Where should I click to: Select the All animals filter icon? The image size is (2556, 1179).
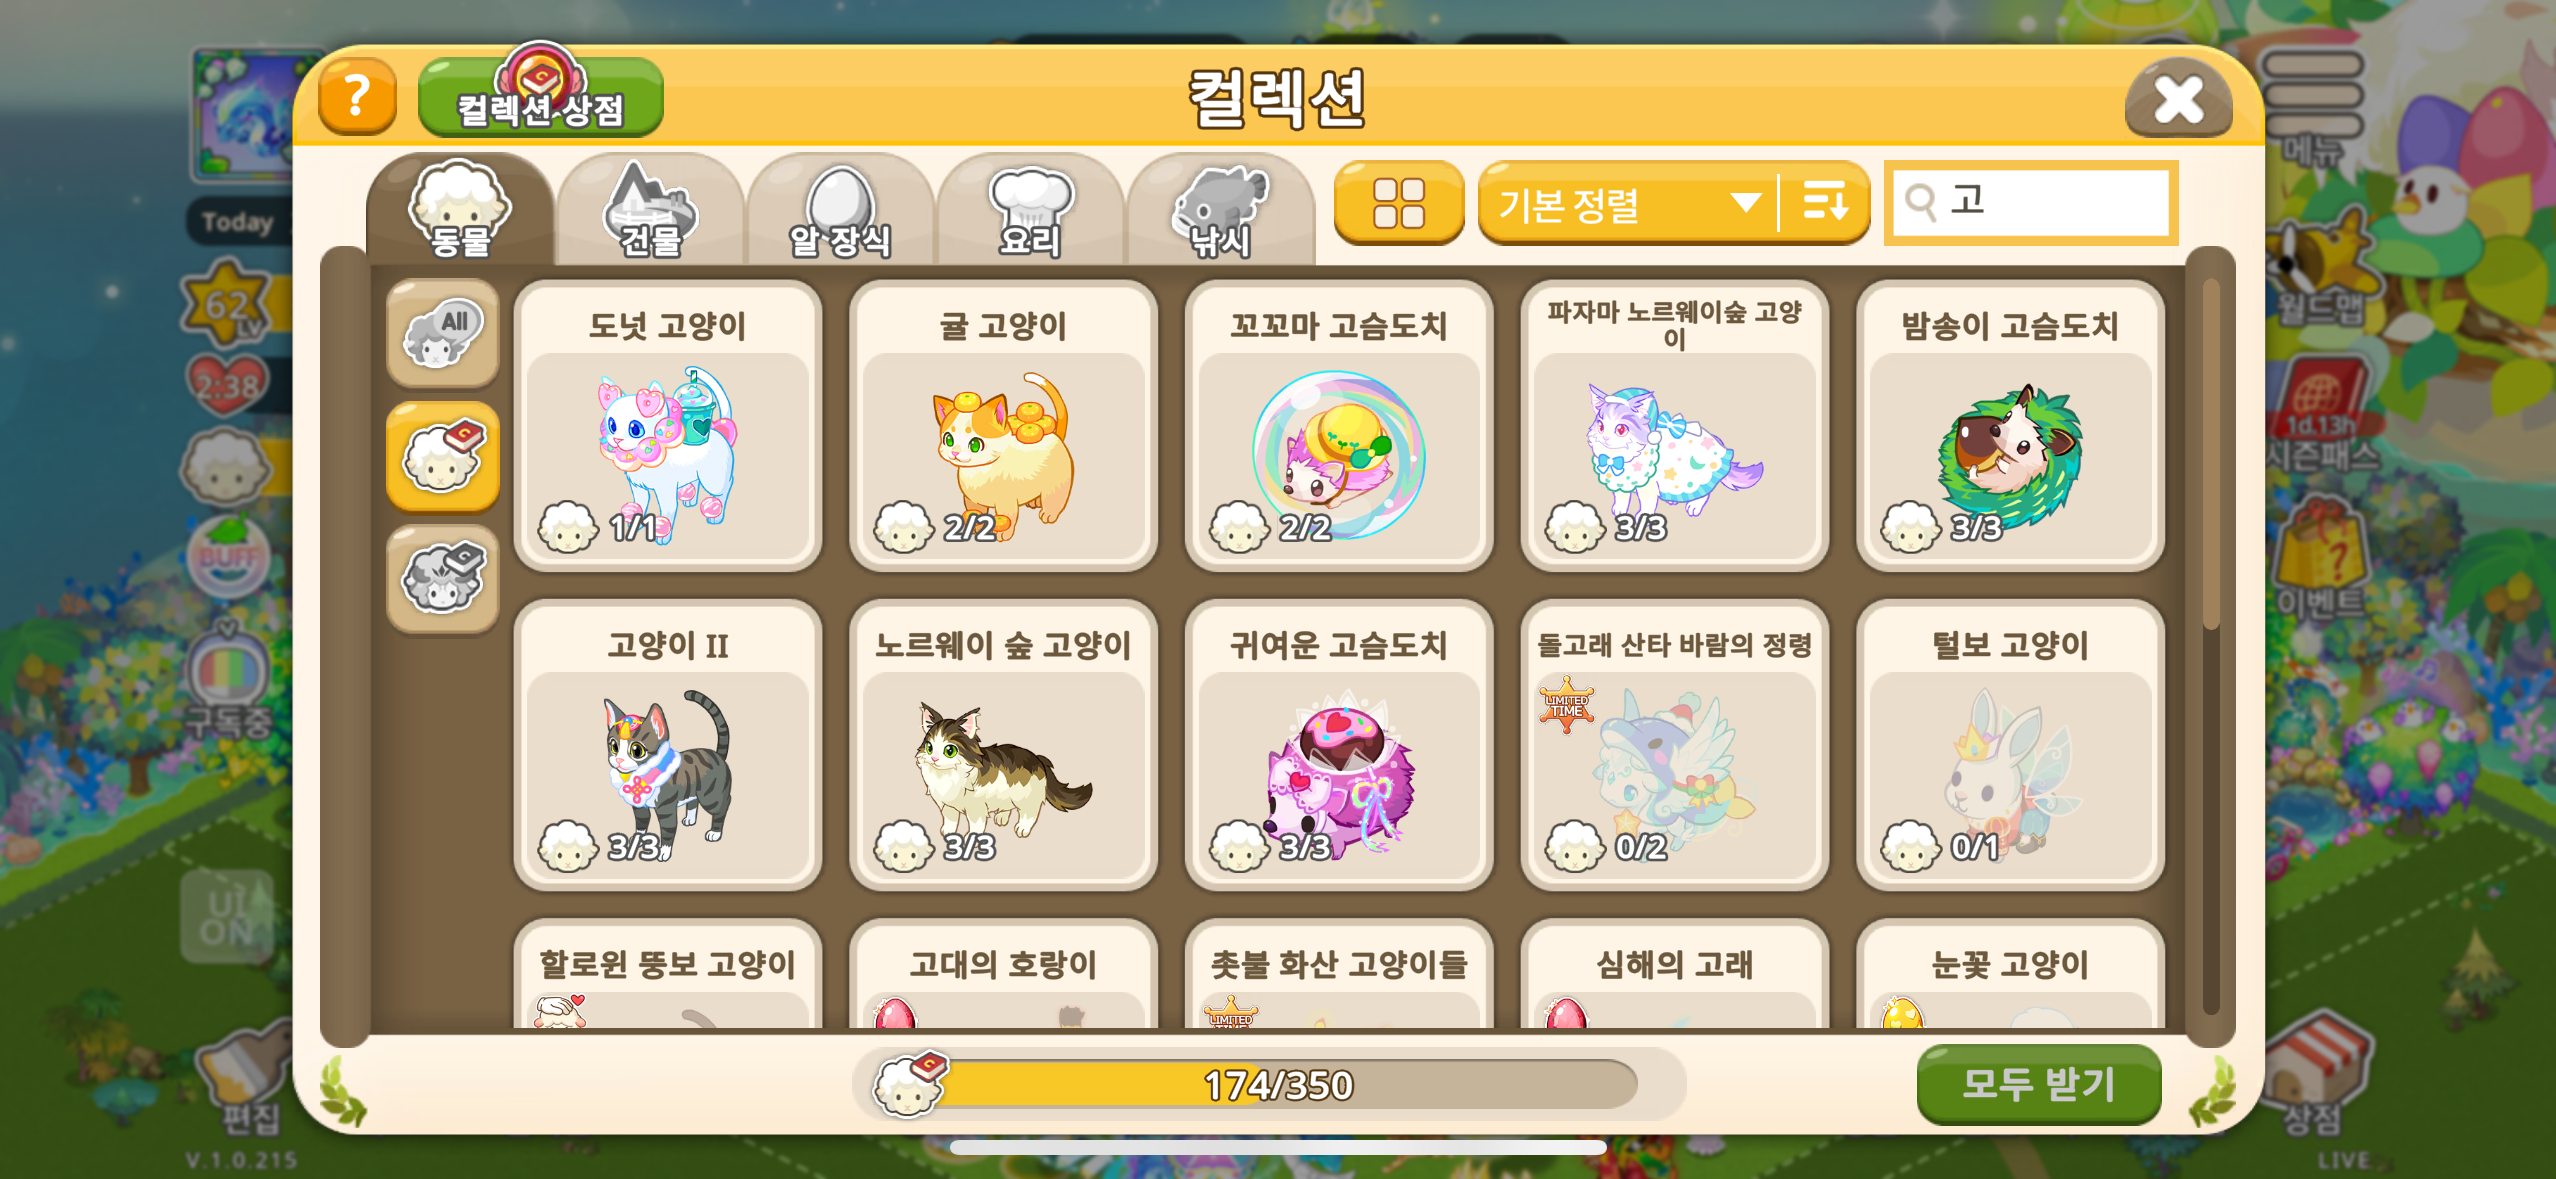(x=443, y=334)
